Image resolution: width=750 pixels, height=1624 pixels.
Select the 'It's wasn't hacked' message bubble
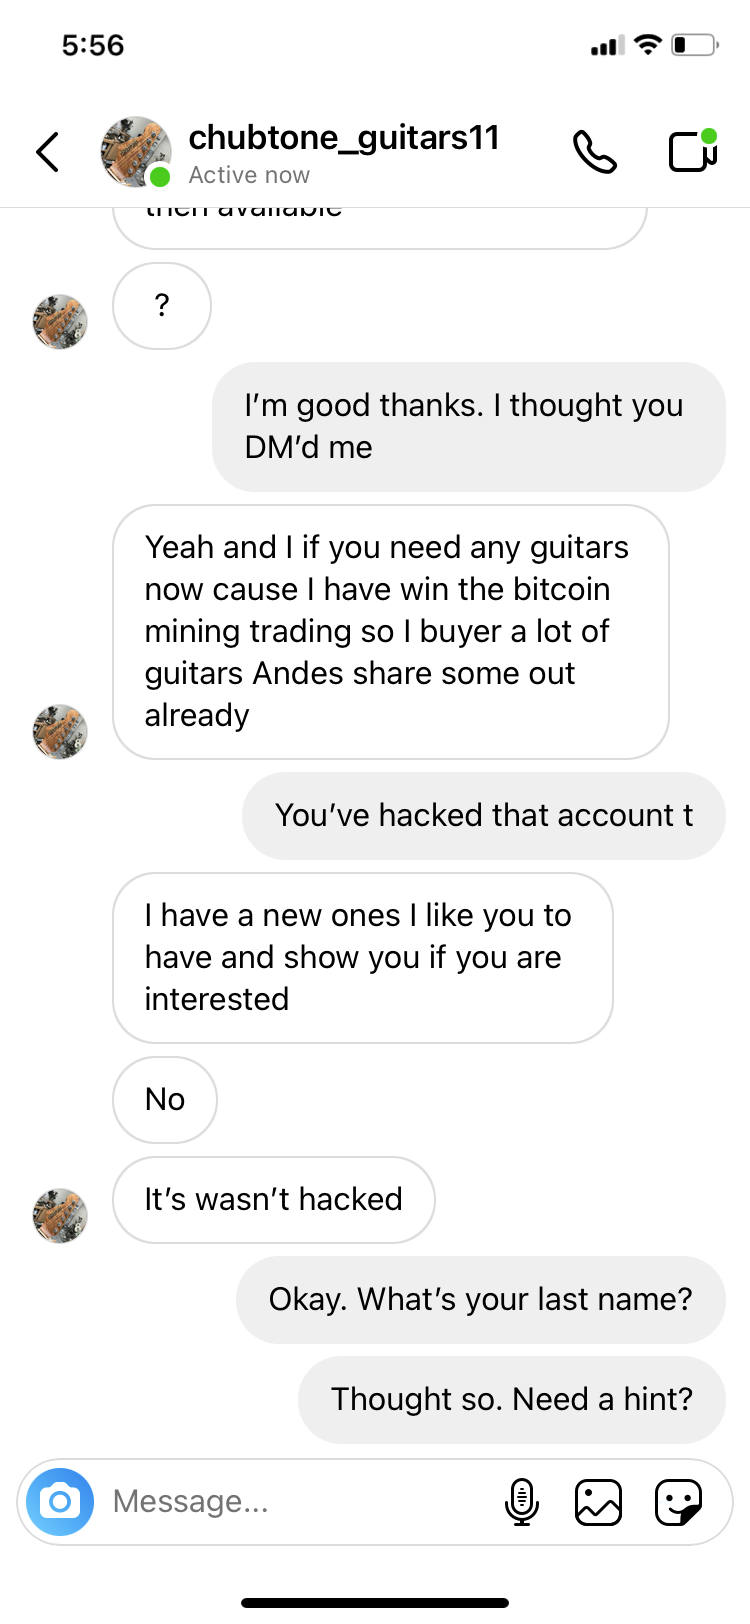[x=274, y=1200]
